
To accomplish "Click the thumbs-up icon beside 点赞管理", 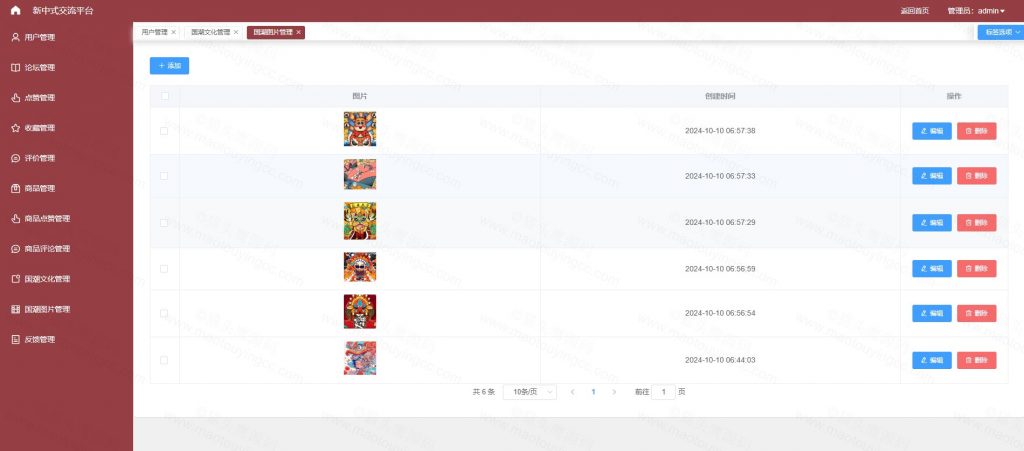I will coord(16,98).
